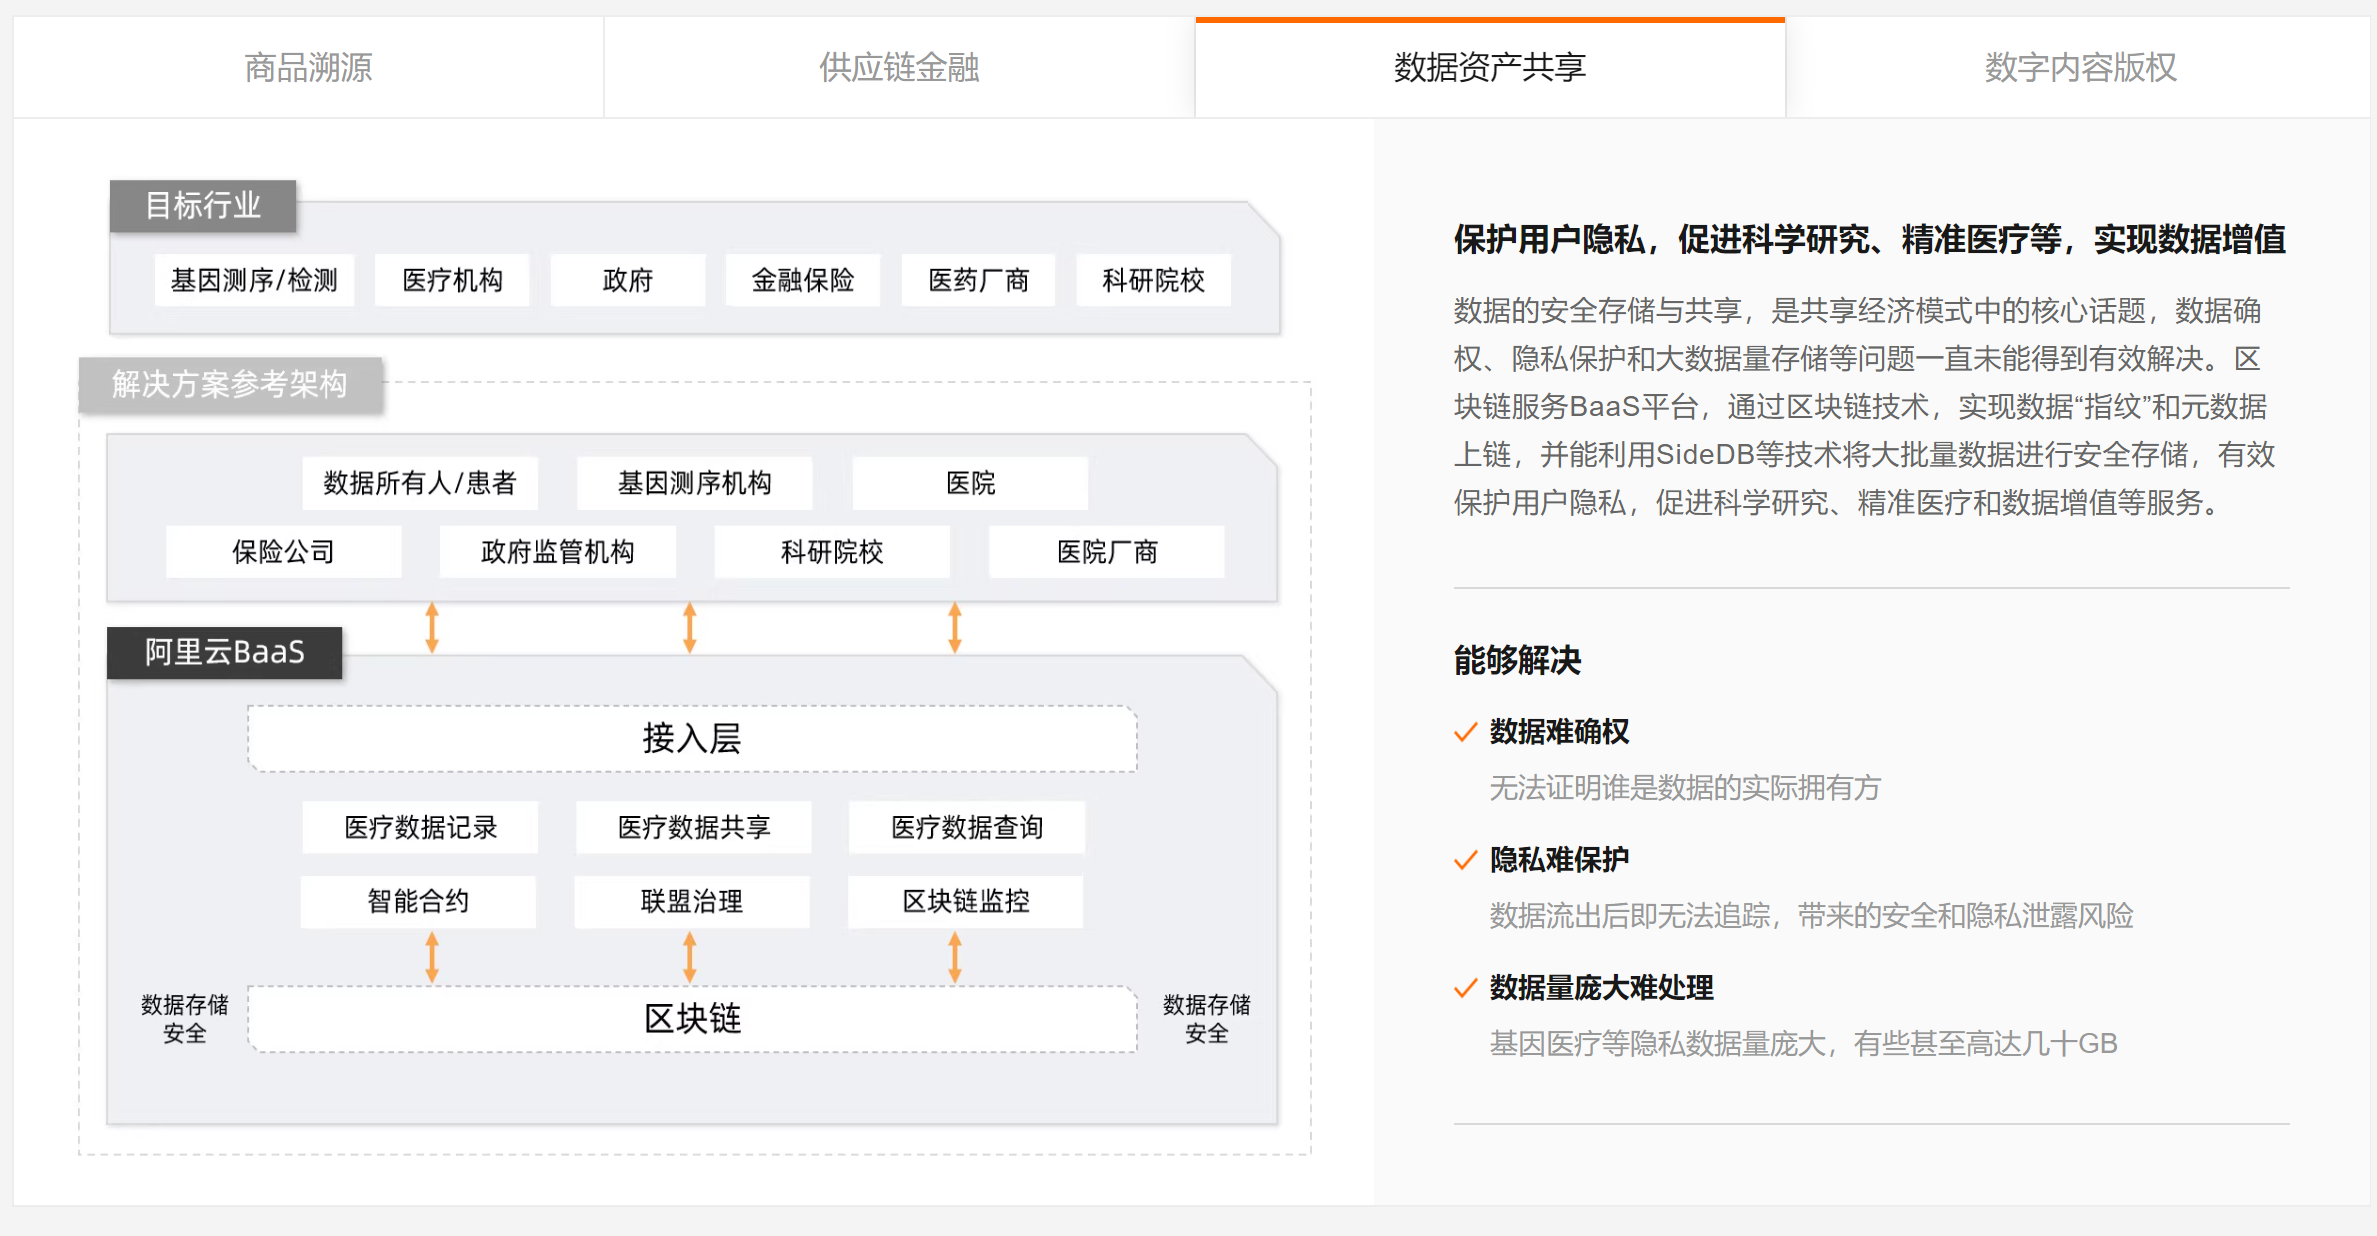Open the 供应链金融 tab
The width and height of the screenshot is (2377, 1236).
(898, 67)
